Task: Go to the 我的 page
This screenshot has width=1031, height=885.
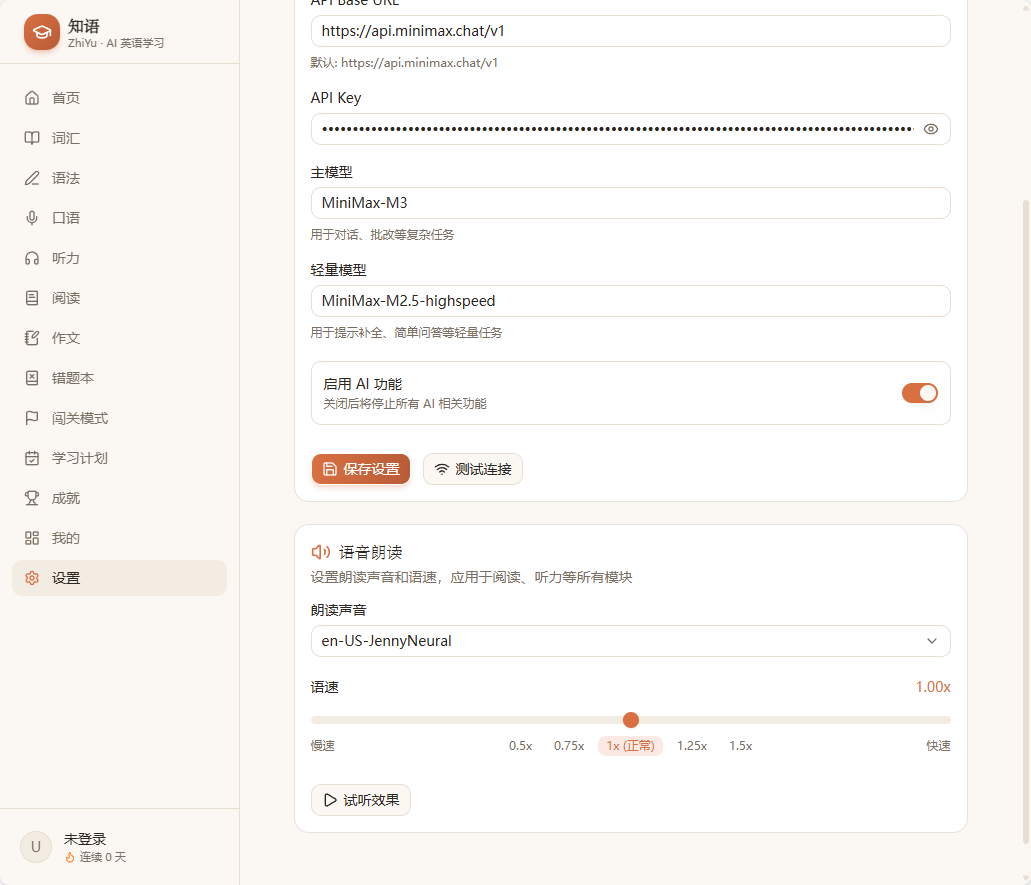Action: click(119, 538)
